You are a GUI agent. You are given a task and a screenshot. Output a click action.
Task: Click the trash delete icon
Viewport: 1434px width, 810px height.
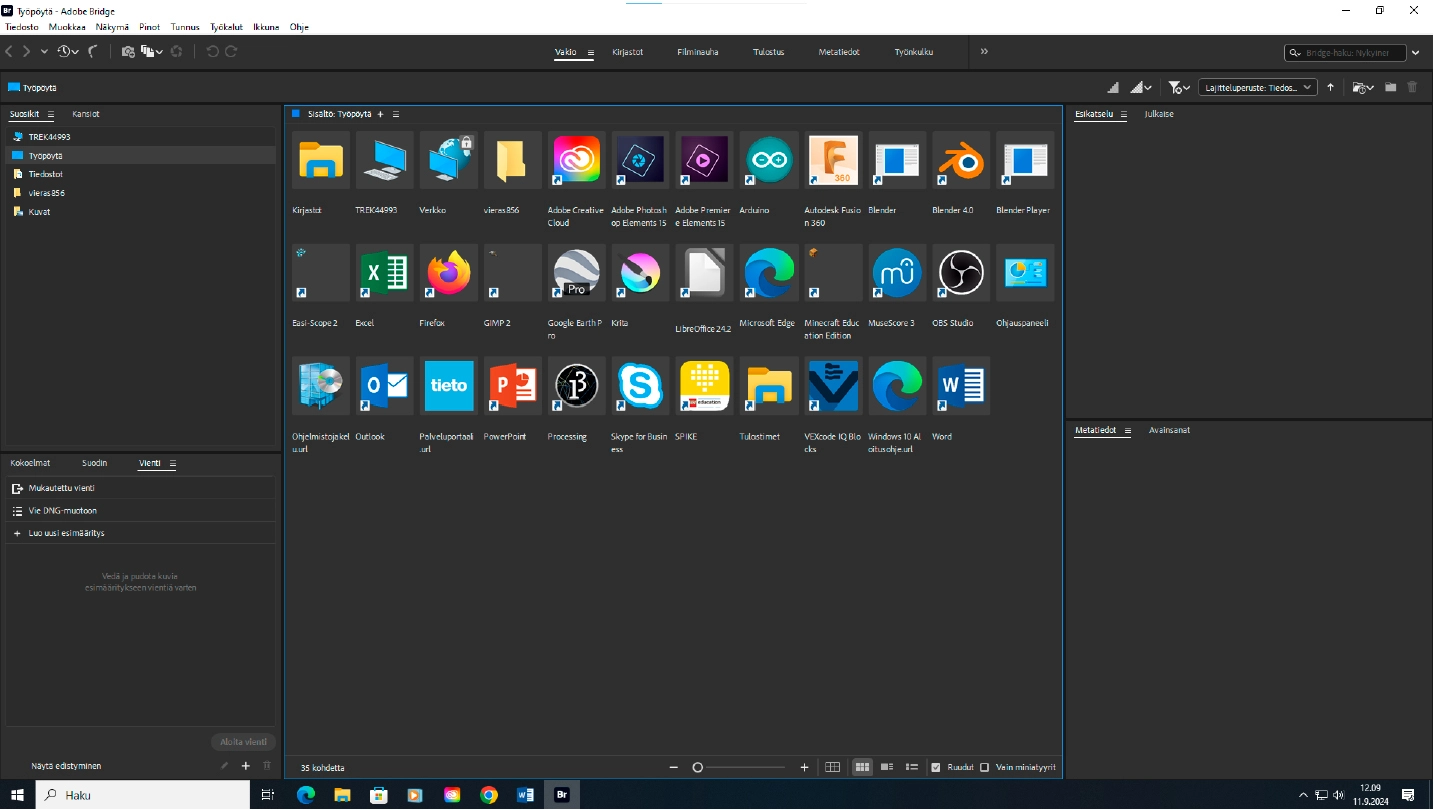tap(1413, 87)
